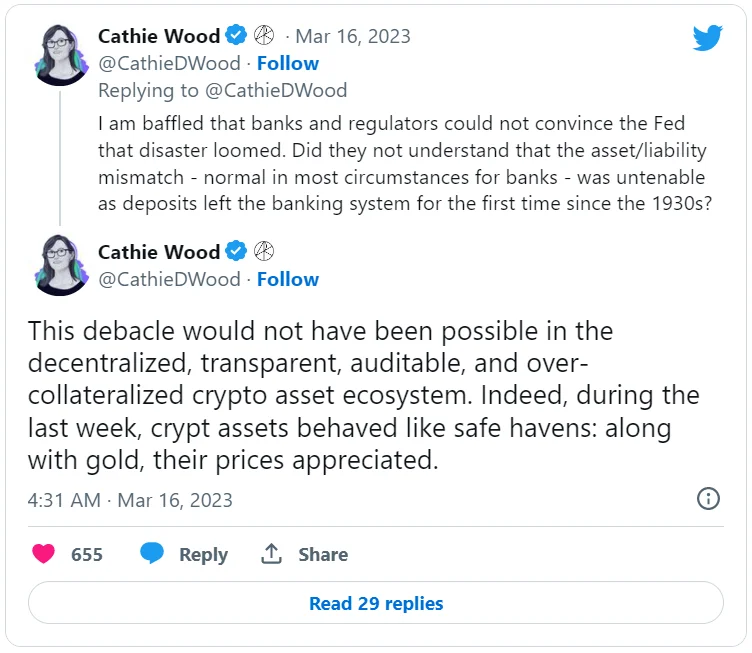Open the tweet info circle icon

(x=708, y=499)
